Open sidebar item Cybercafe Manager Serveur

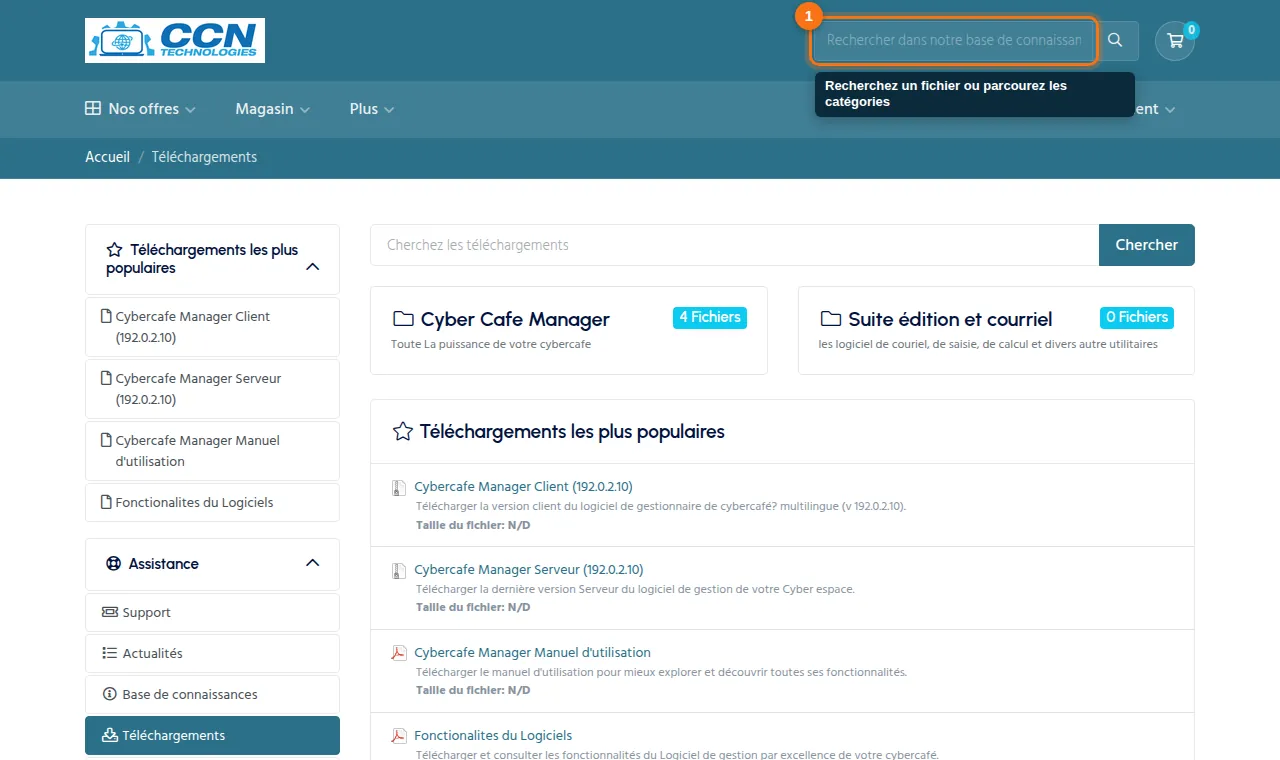(x=212, y=389)
